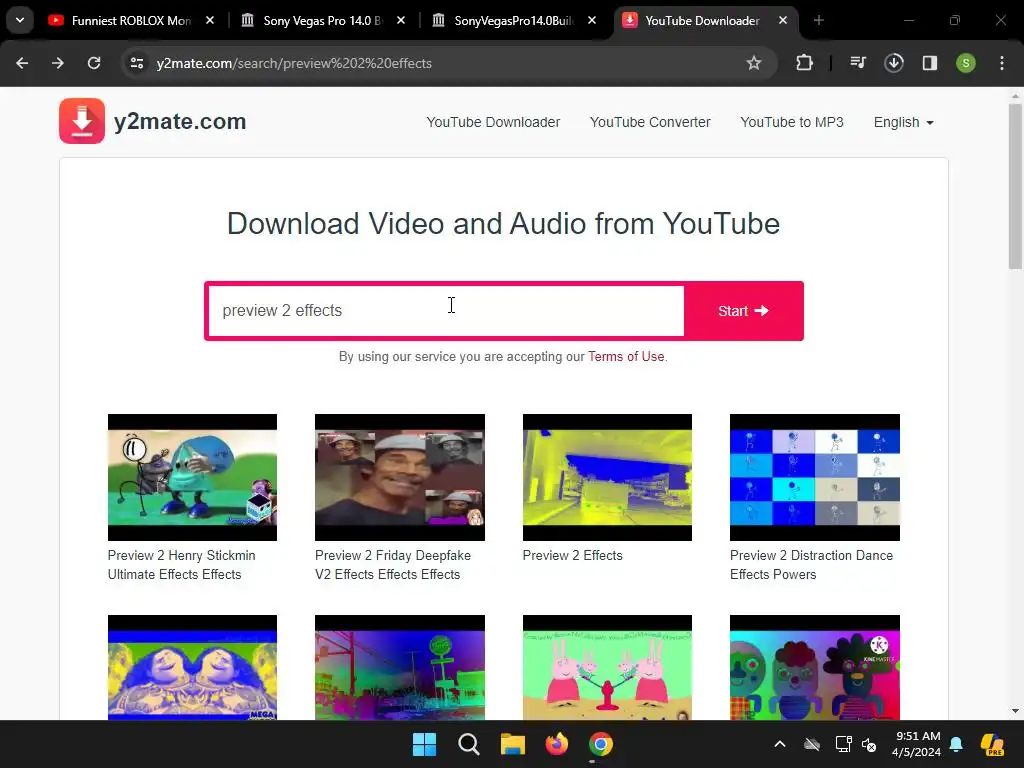Reload the y2mate page
This screenshot has height=768, width=1024.
point(94,63)
